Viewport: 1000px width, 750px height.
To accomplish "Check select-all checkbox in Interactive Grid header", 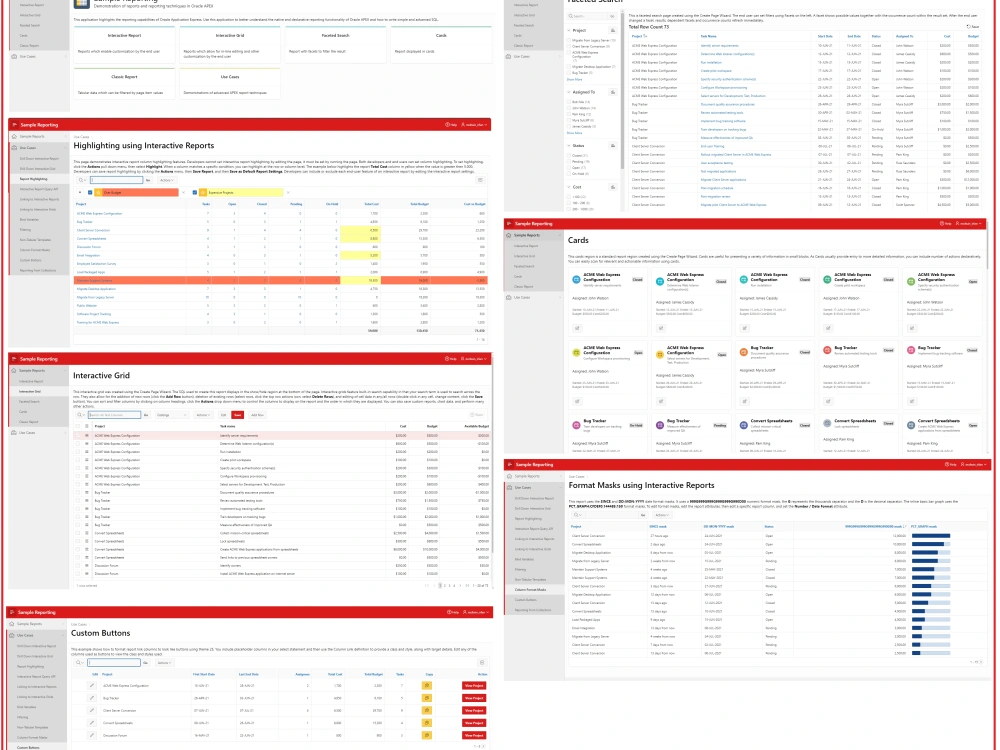I will point(78,426).
